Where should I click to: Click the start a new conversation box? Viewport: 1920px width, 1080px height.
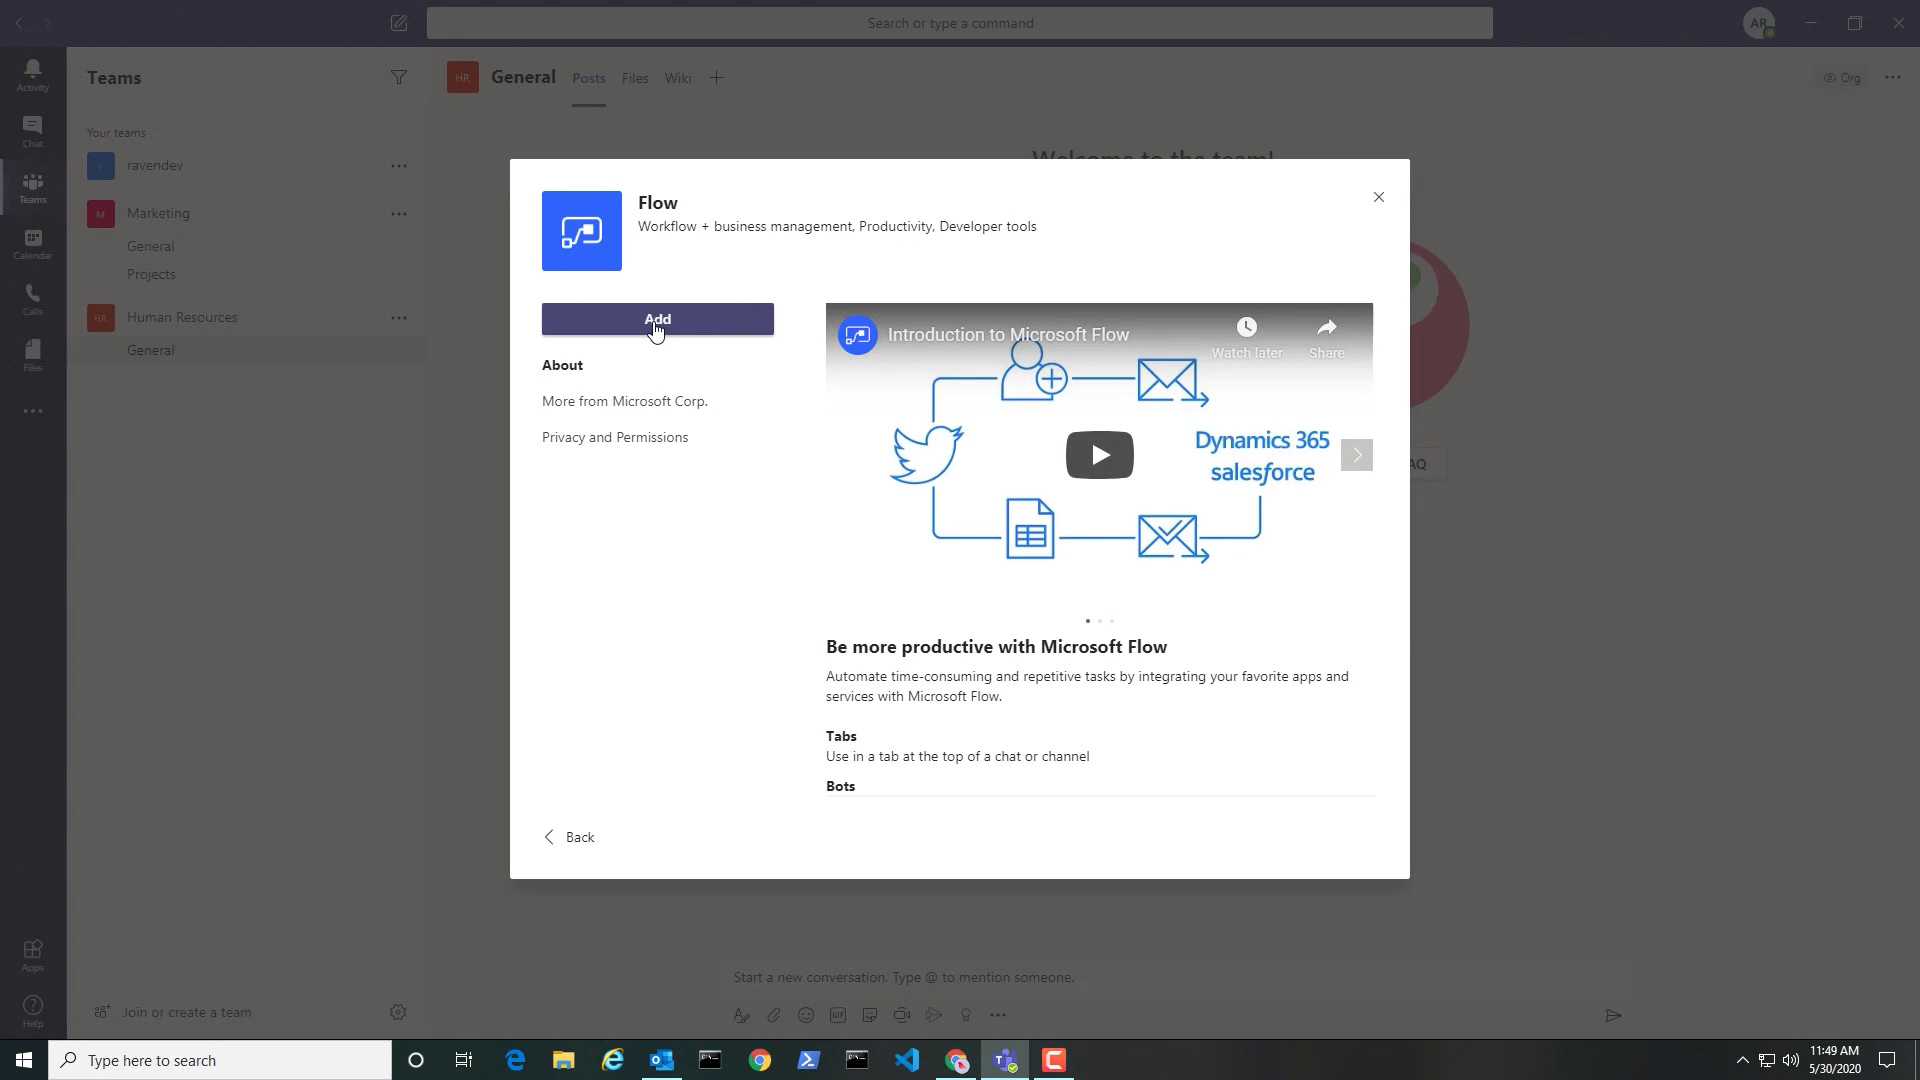[x=1176, y=977]
